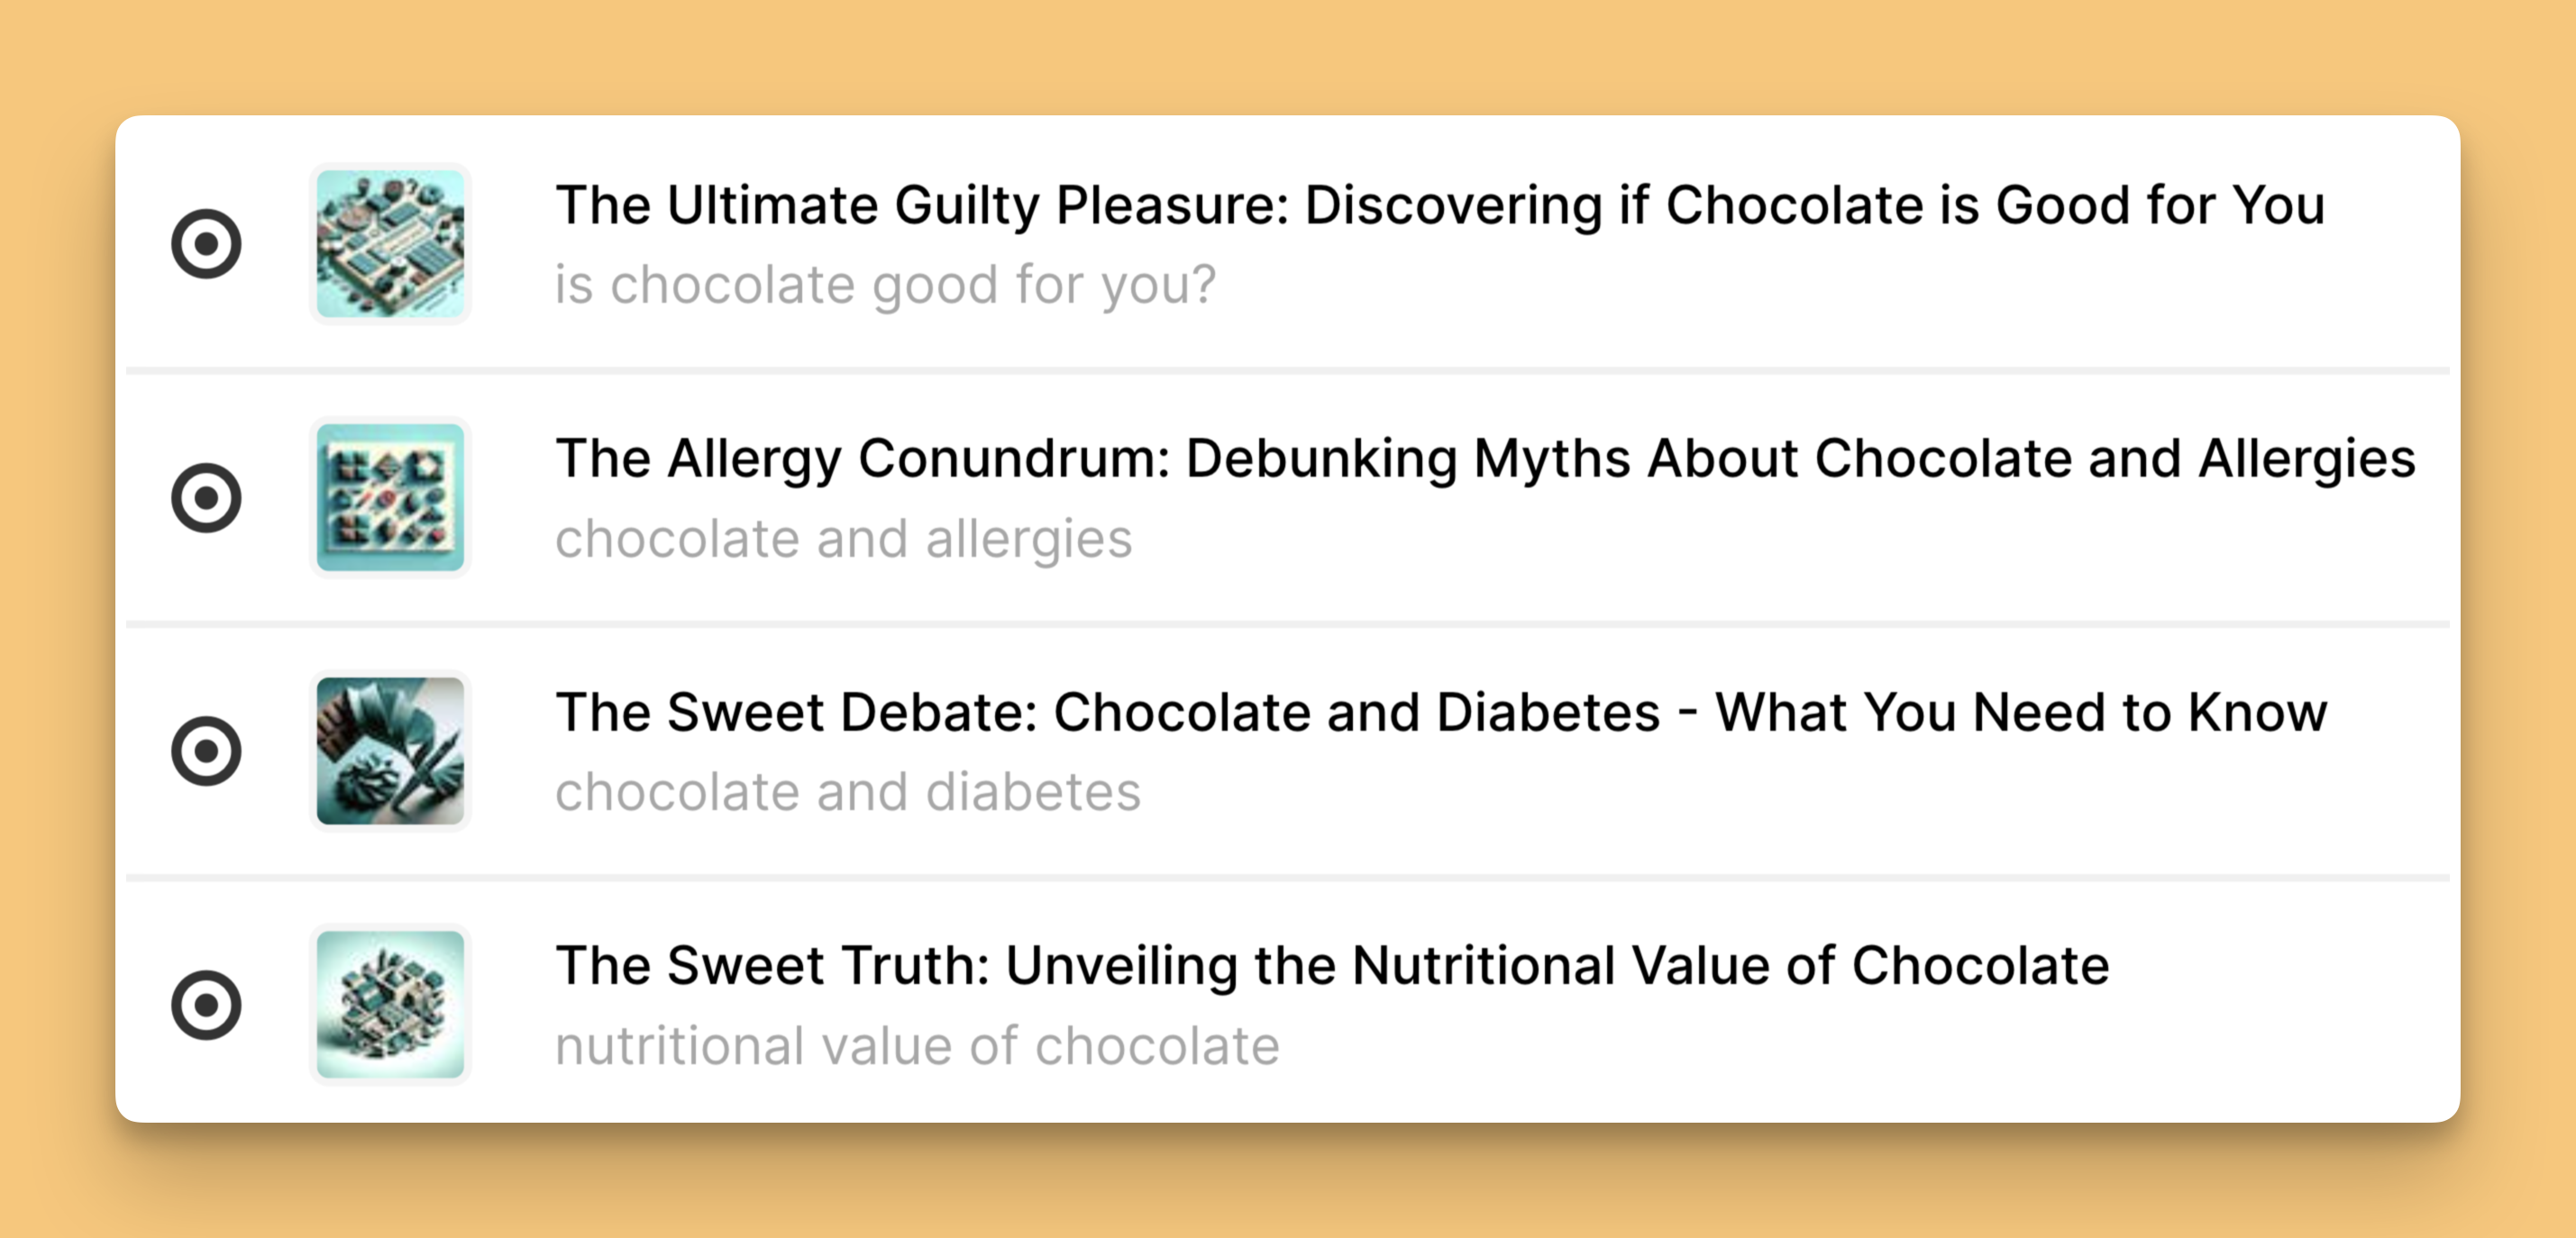Open the Ultimate Guilty Pleasure article thumbnail
Screen dimensions: 2576x1238
coord(390,244)
